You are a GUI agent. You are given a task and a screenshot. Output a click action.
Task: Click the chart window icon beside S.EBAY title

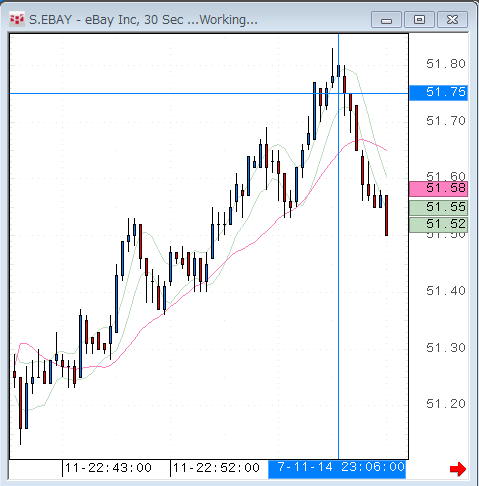(17, 19)
